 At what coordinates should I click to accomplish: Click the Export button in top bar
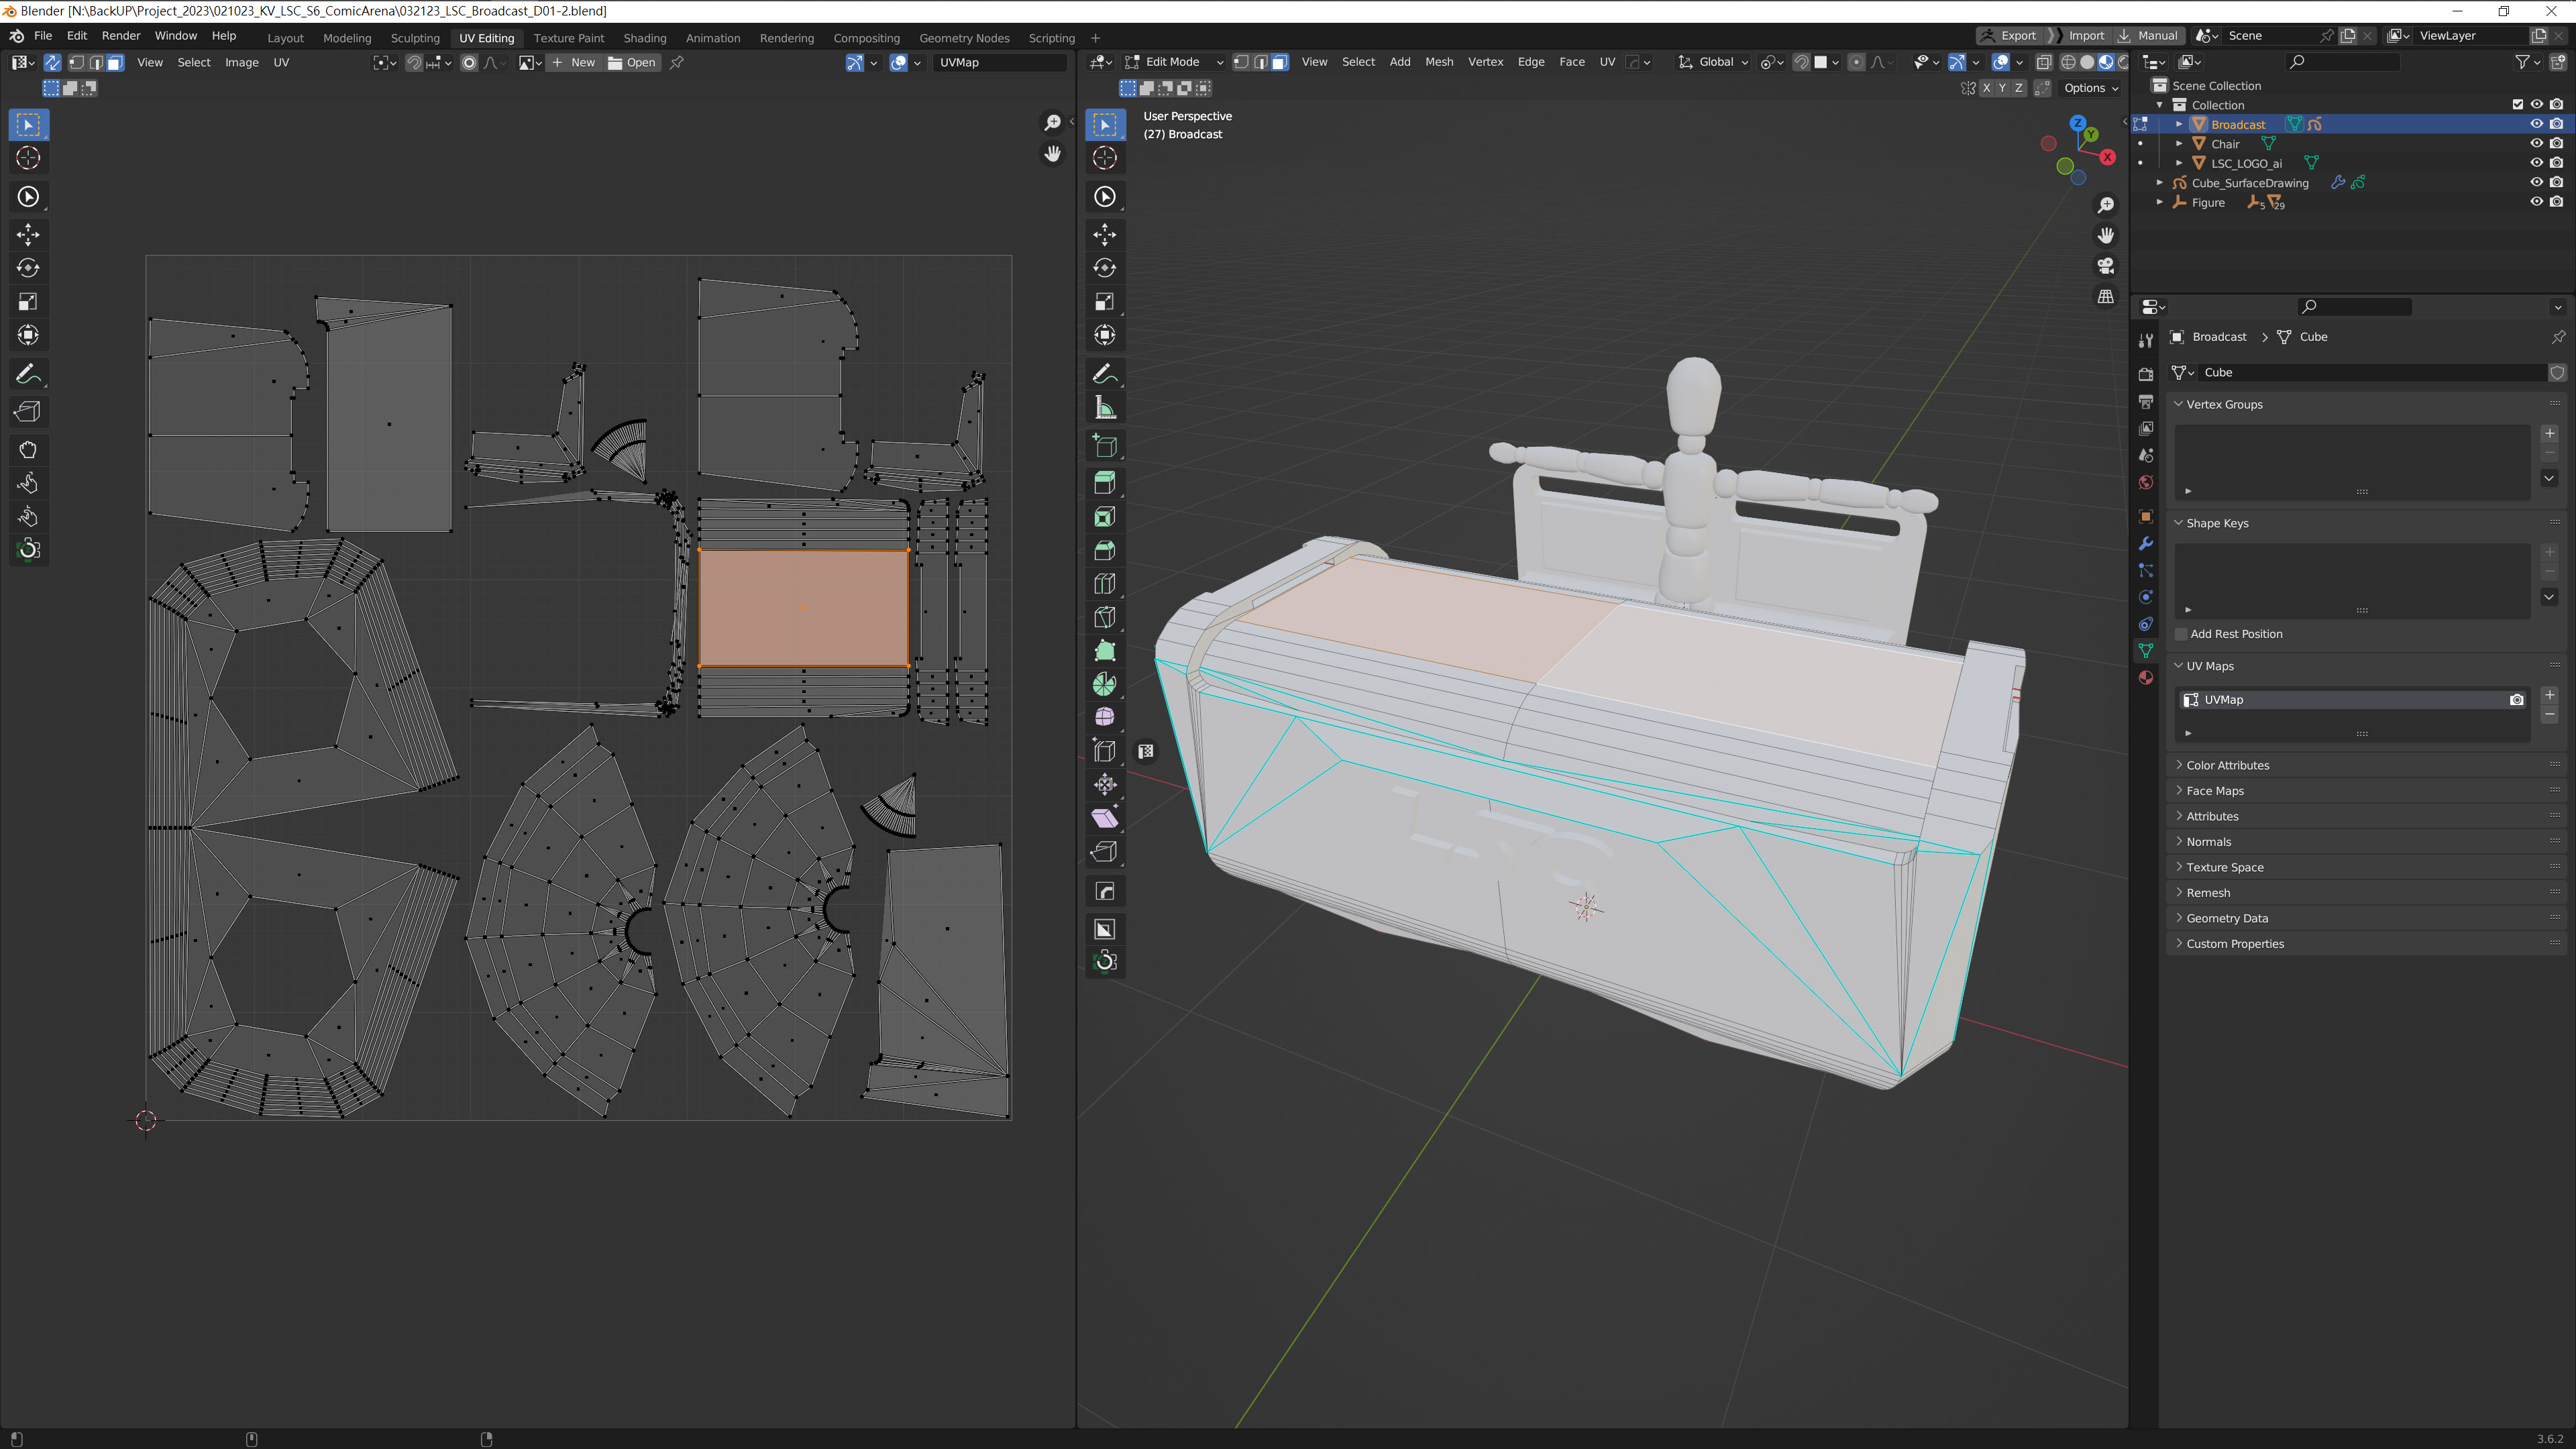point(2009,35)
